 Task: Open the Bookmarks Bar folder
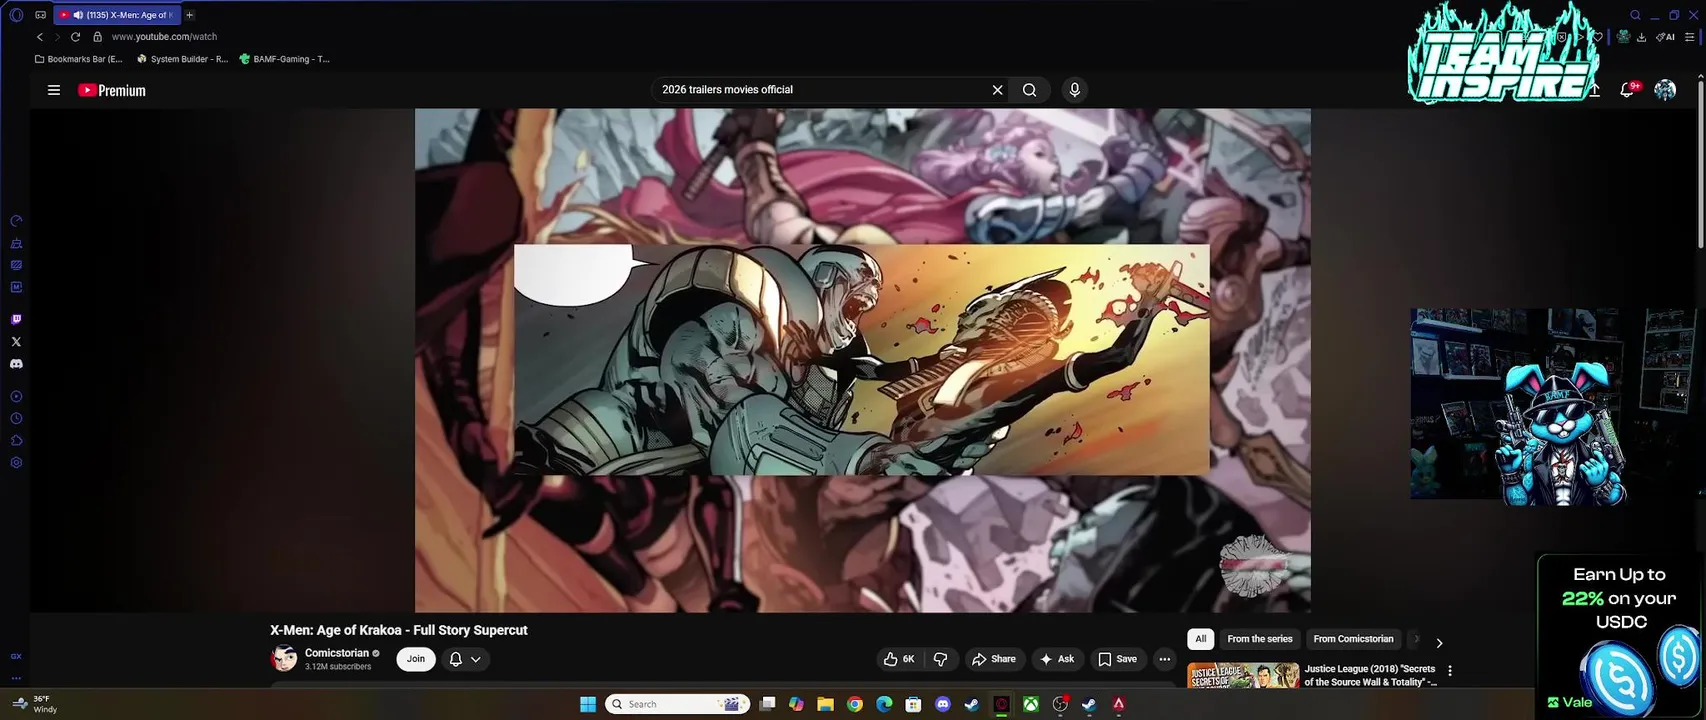(x=78, y=59)
